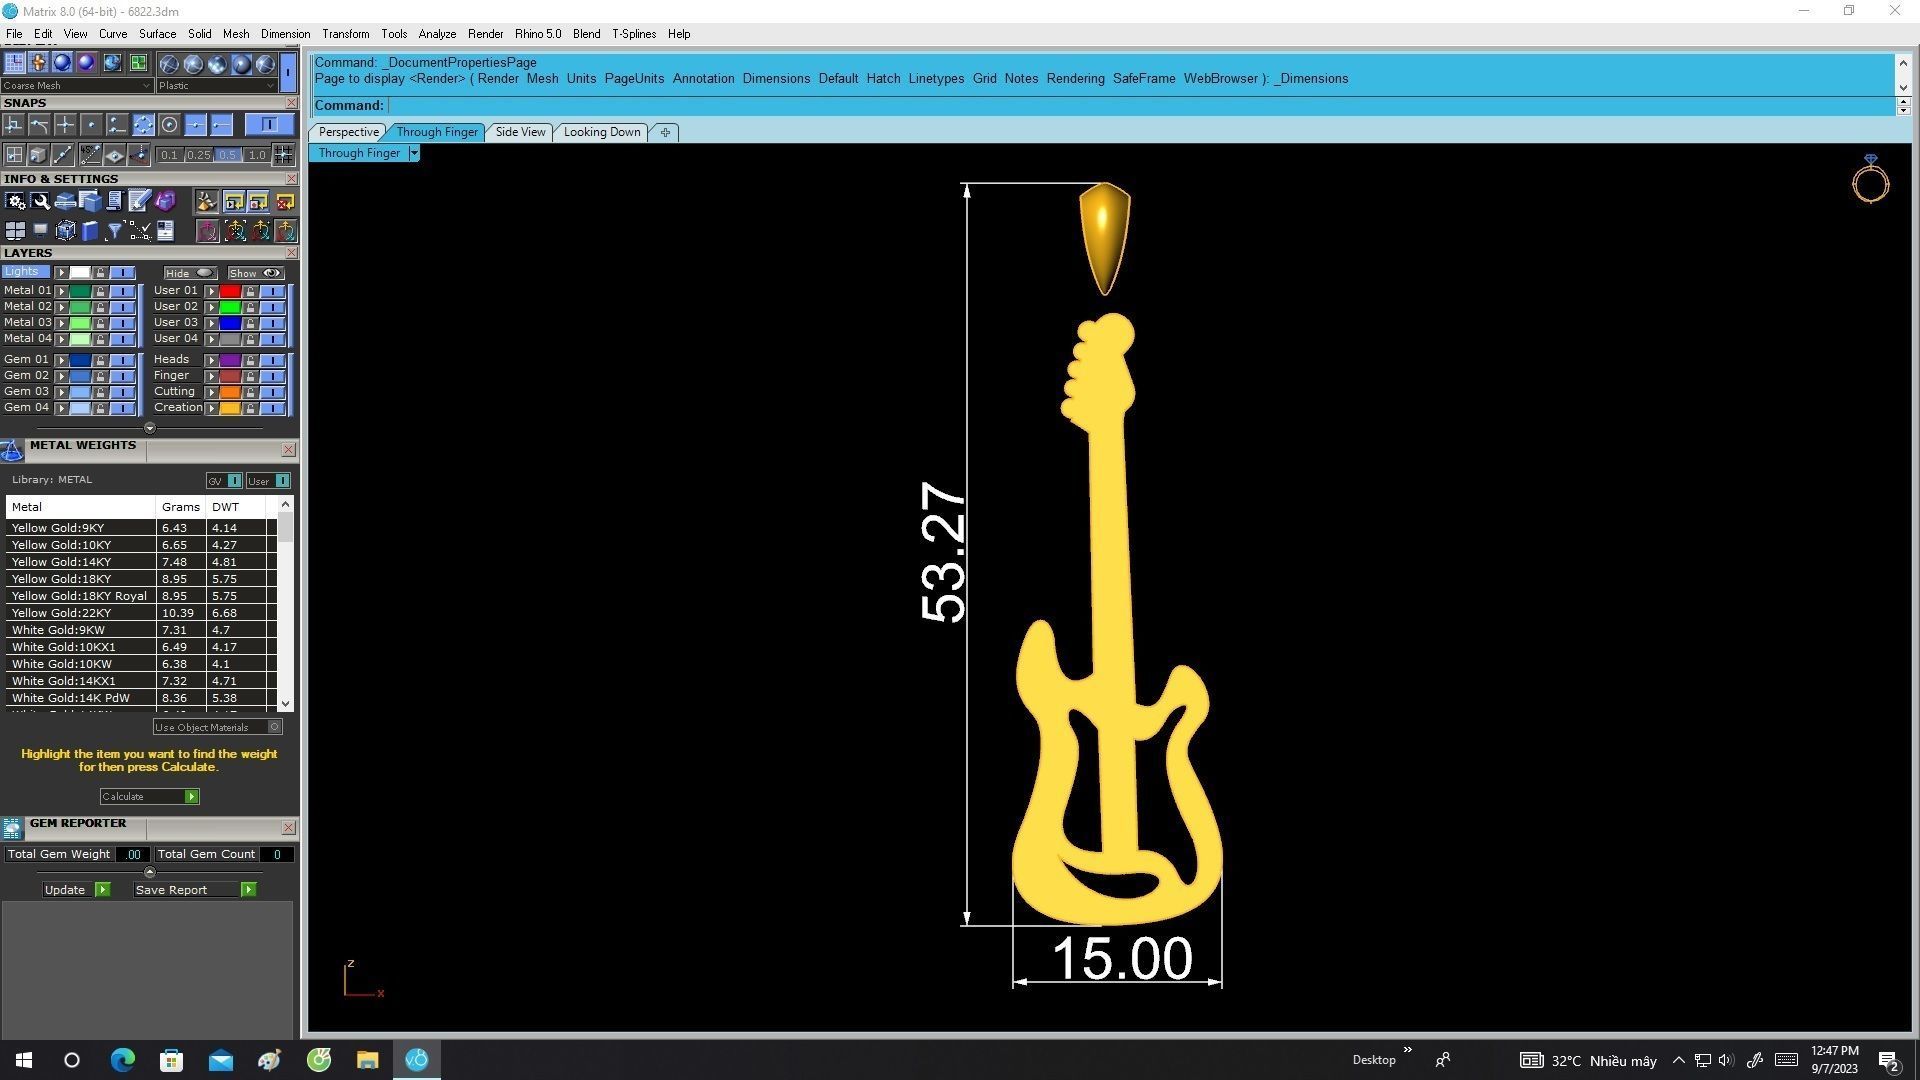
Task: Expand the Gem Reporter section arrow
Action: (x=150, y=872)
